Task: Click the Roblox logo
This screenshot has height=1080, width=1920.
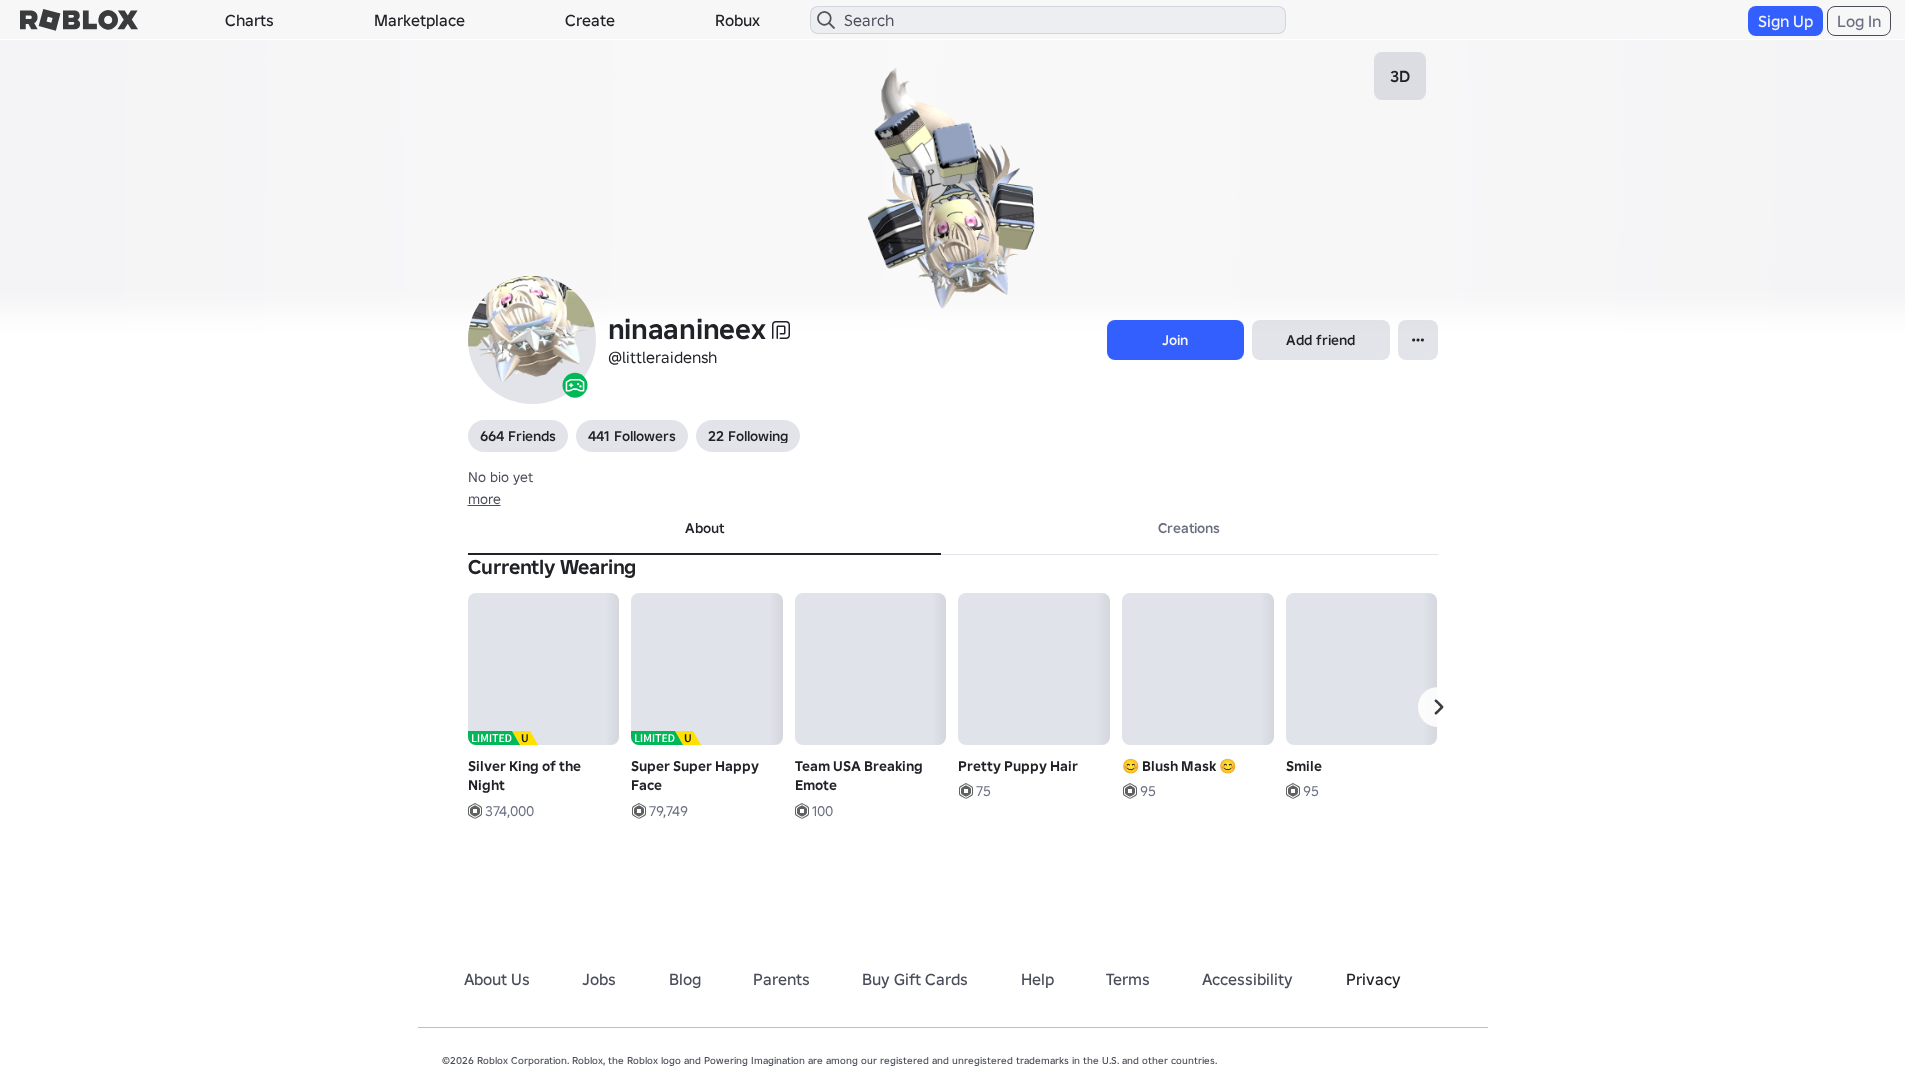Action: [79, 20]
